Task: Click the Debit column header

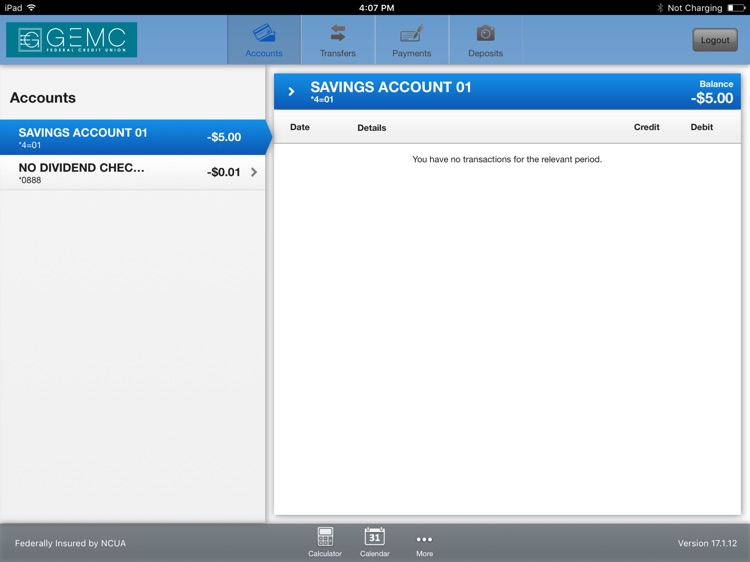Action: 702,127
